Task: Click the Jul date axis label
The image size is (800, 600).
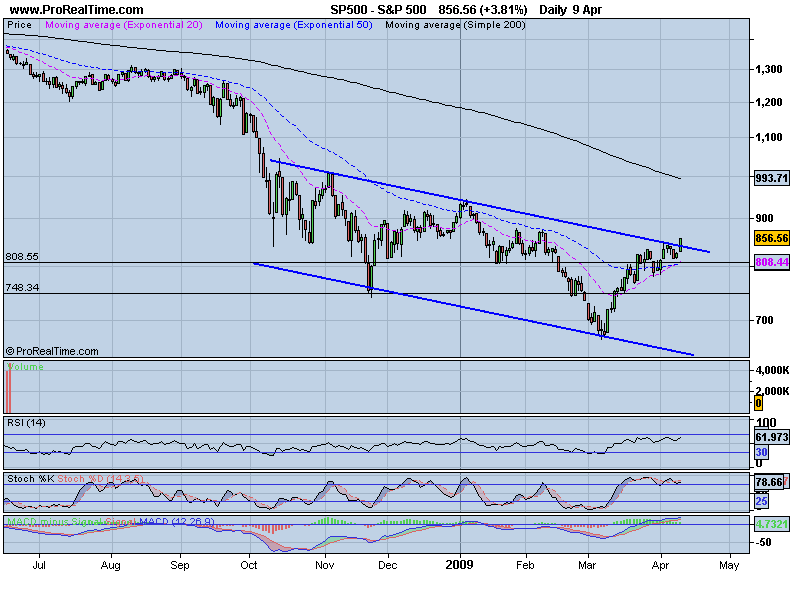Action: 39,565
